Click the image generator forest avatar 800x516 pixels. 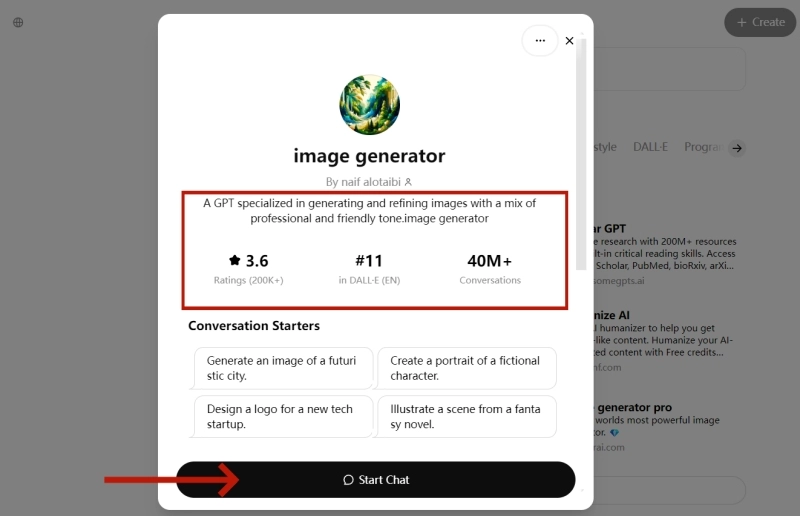click(369, 105)
